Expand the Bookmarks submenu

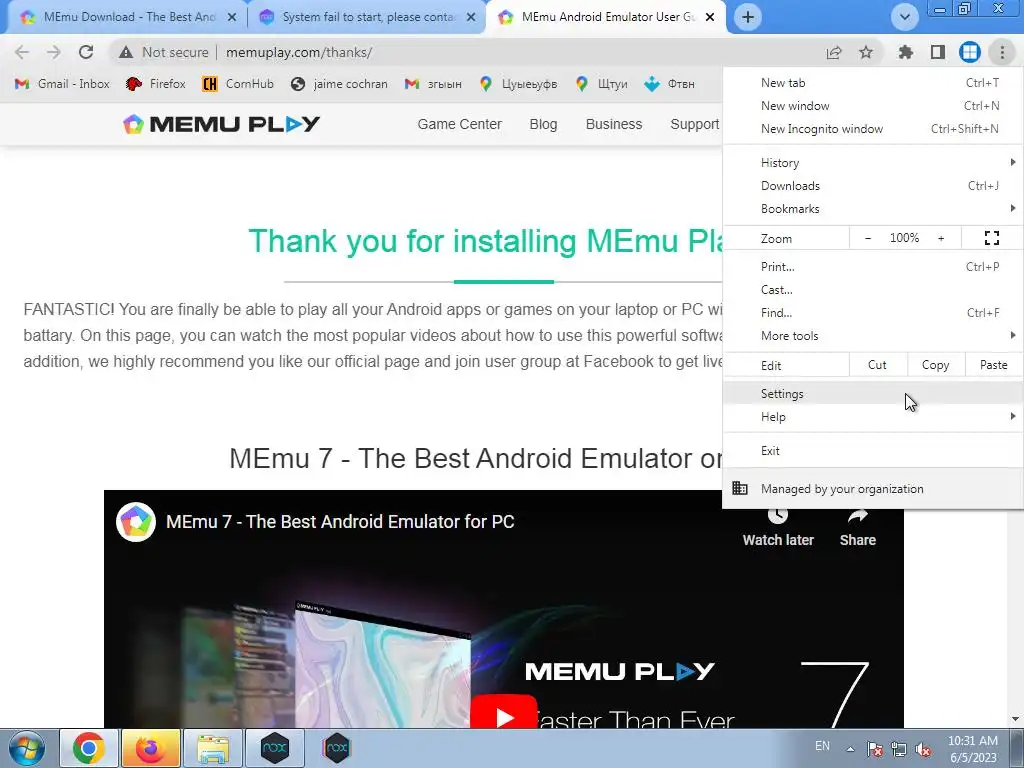point(873,208)
